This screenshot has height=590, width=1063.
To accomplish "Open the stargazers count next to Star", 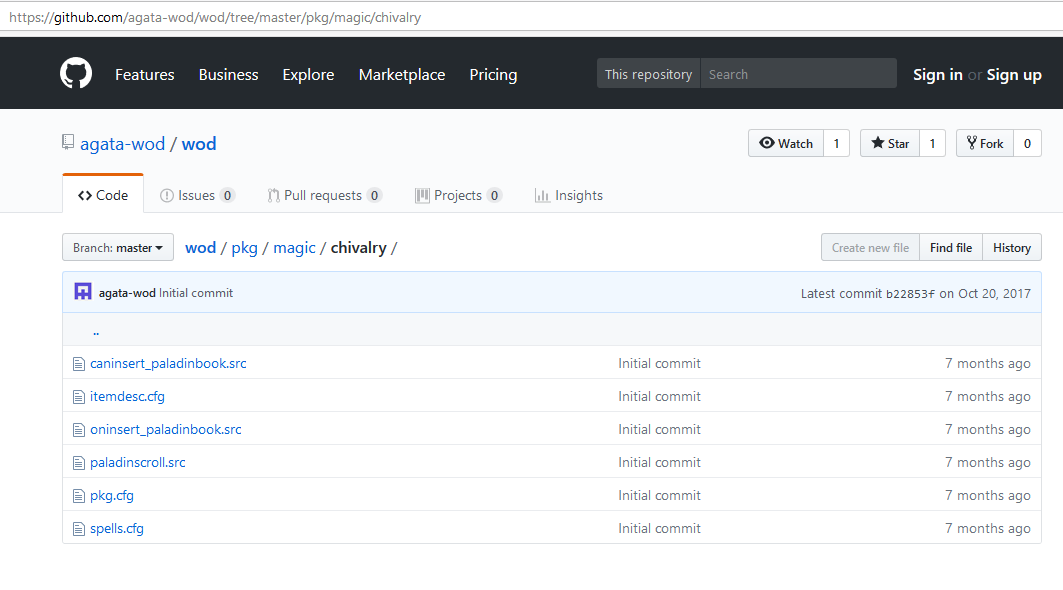I will click(932, 143).
